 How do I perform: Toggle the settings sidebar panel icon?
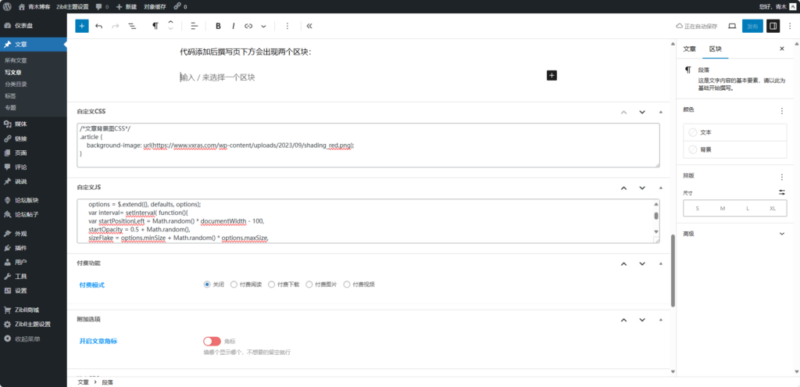point(773,26)
